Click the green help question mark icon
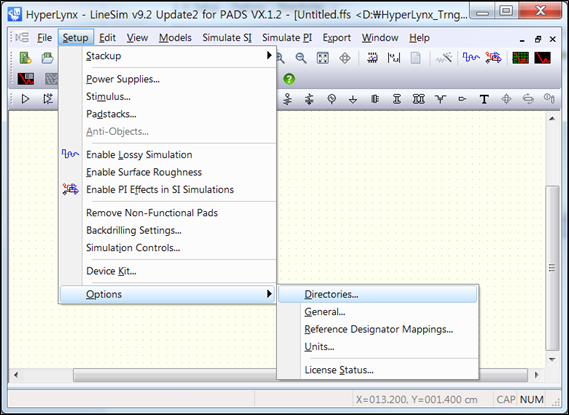 pyautogui.click(x=289, y=79)
